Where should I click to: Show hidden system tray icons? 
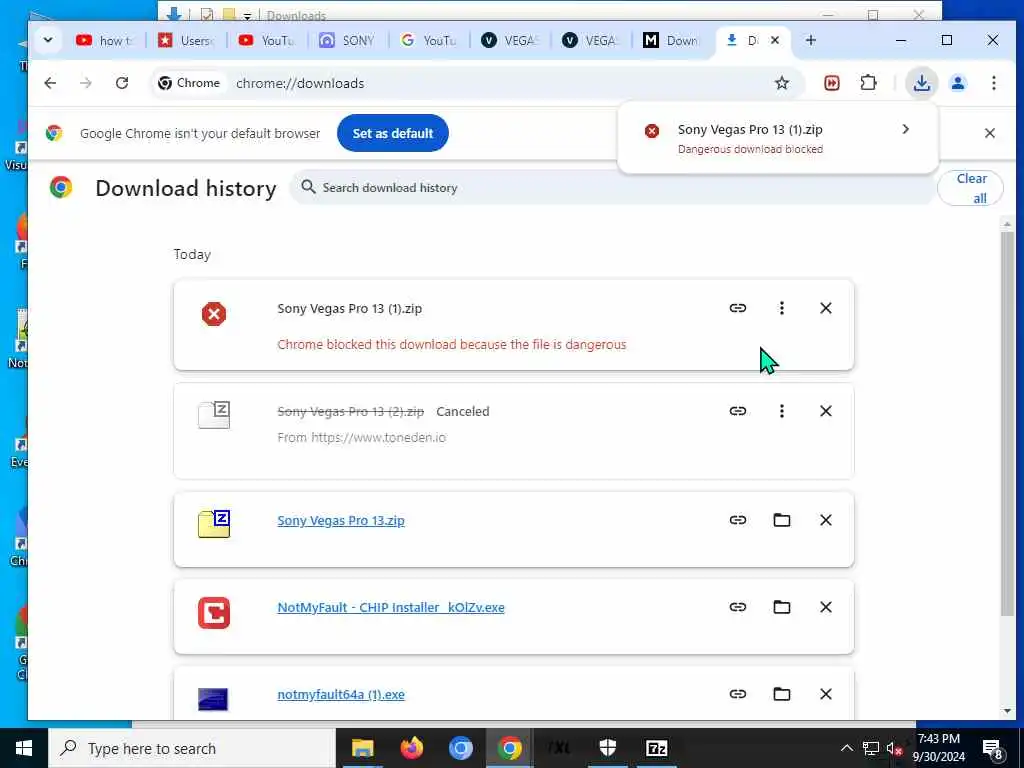click(846, 748)
